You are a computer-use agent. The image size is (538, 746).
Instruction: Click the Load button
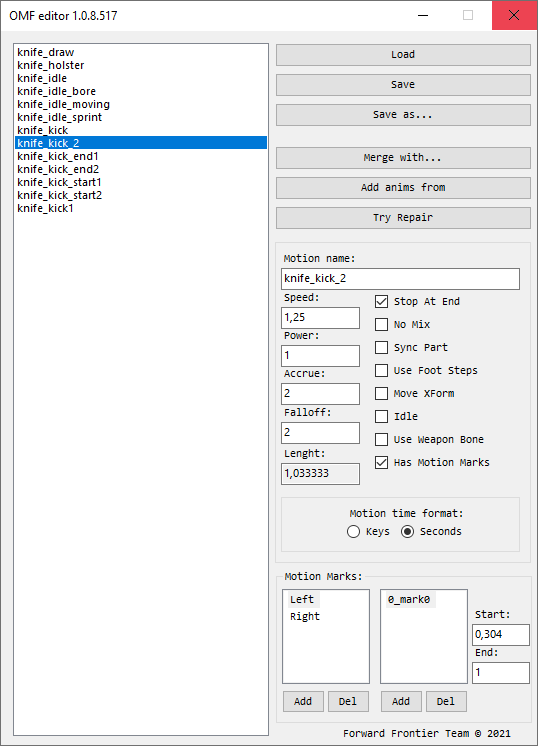coord(403,55)
